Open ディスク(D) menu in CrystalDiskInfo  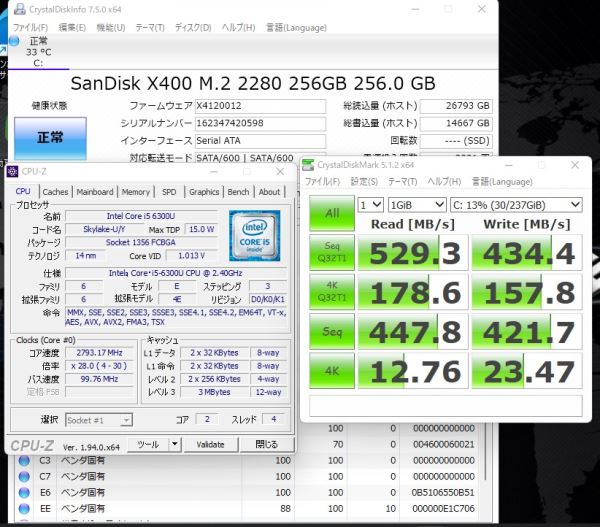[193, 28]
